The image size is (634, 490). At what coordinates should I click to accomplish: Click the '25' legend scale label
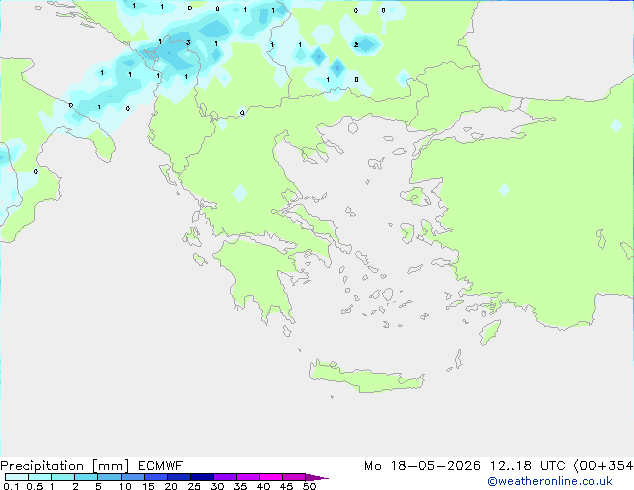pyautogui.click(x=194, y=486)
